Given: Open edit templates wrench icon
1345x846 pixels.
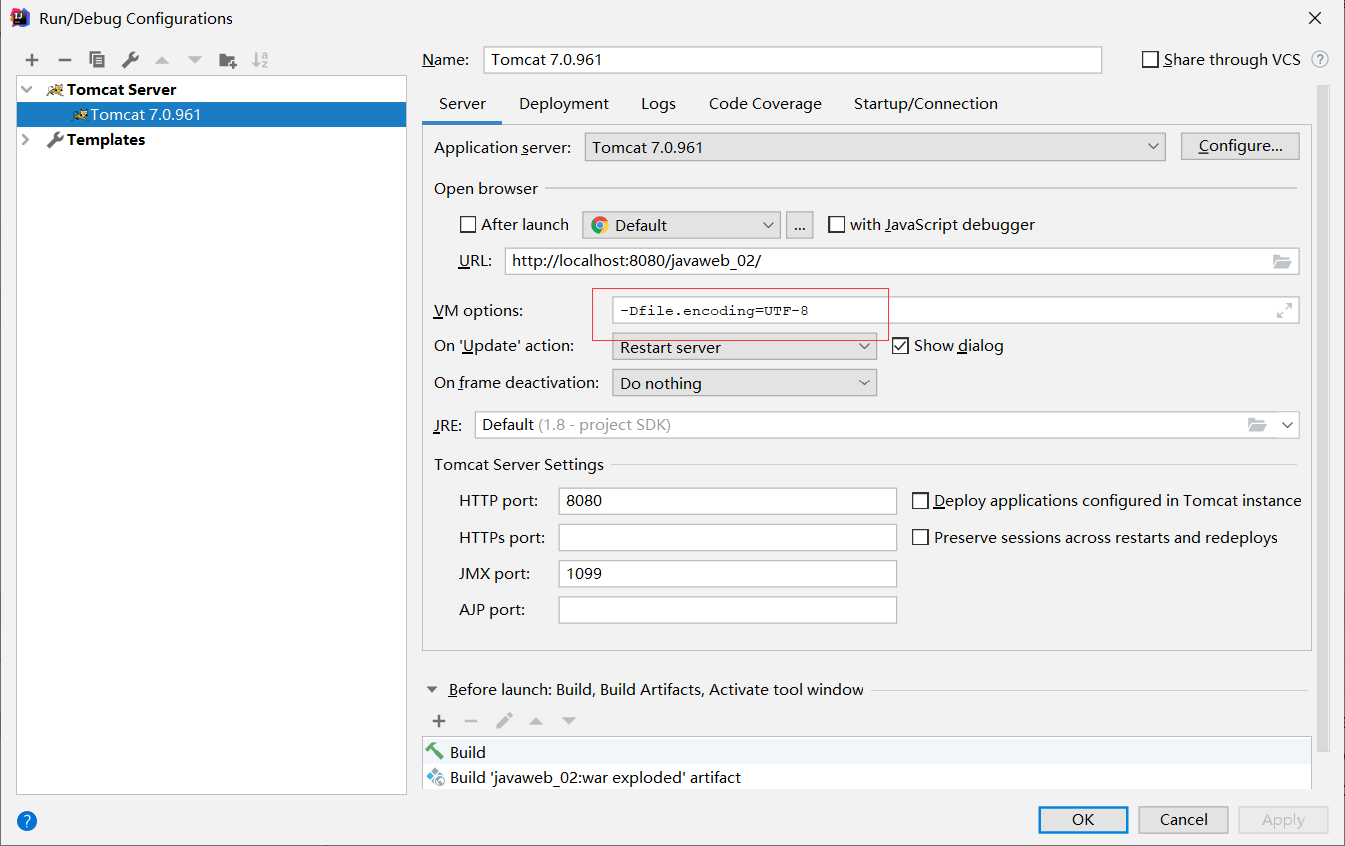Looking at the screenshot, I should (130, 60).
